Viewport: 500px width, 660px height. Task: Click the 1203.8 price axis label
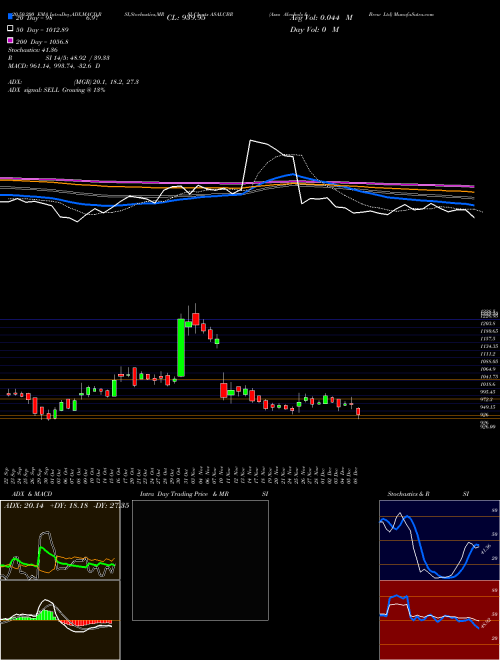click(490, 323)
